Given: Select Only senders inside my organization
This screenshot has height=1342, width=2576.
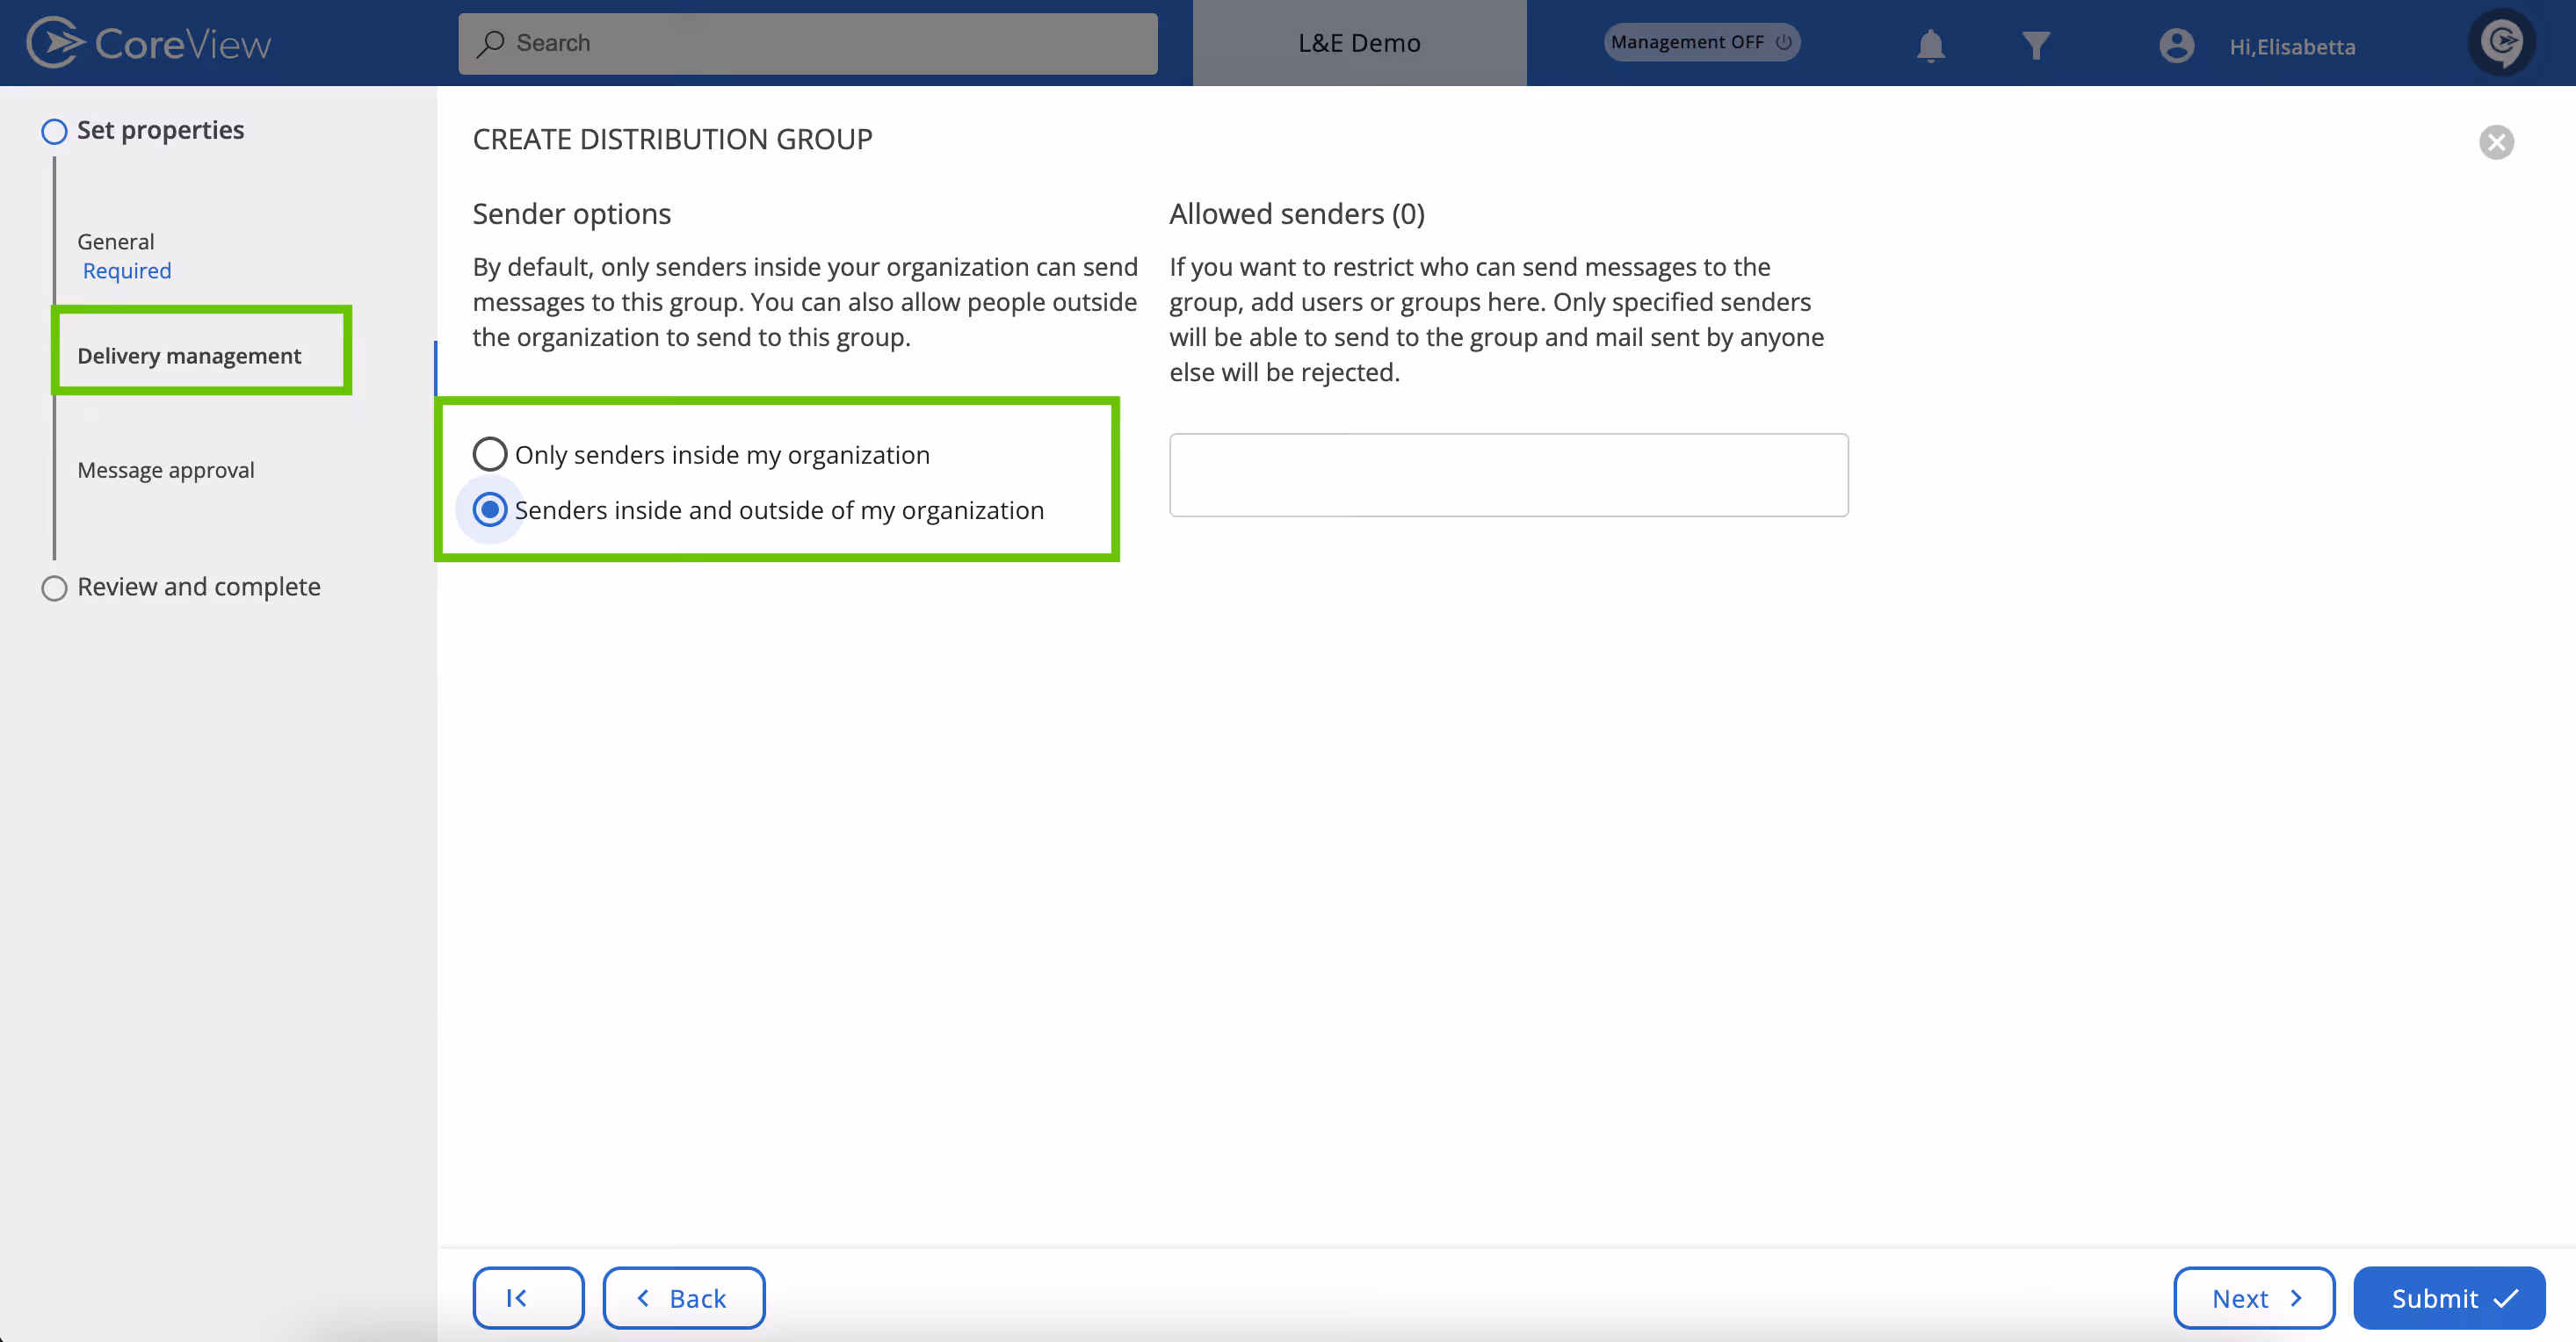Looking at the screenshot, I should click(x=490, y=454).
